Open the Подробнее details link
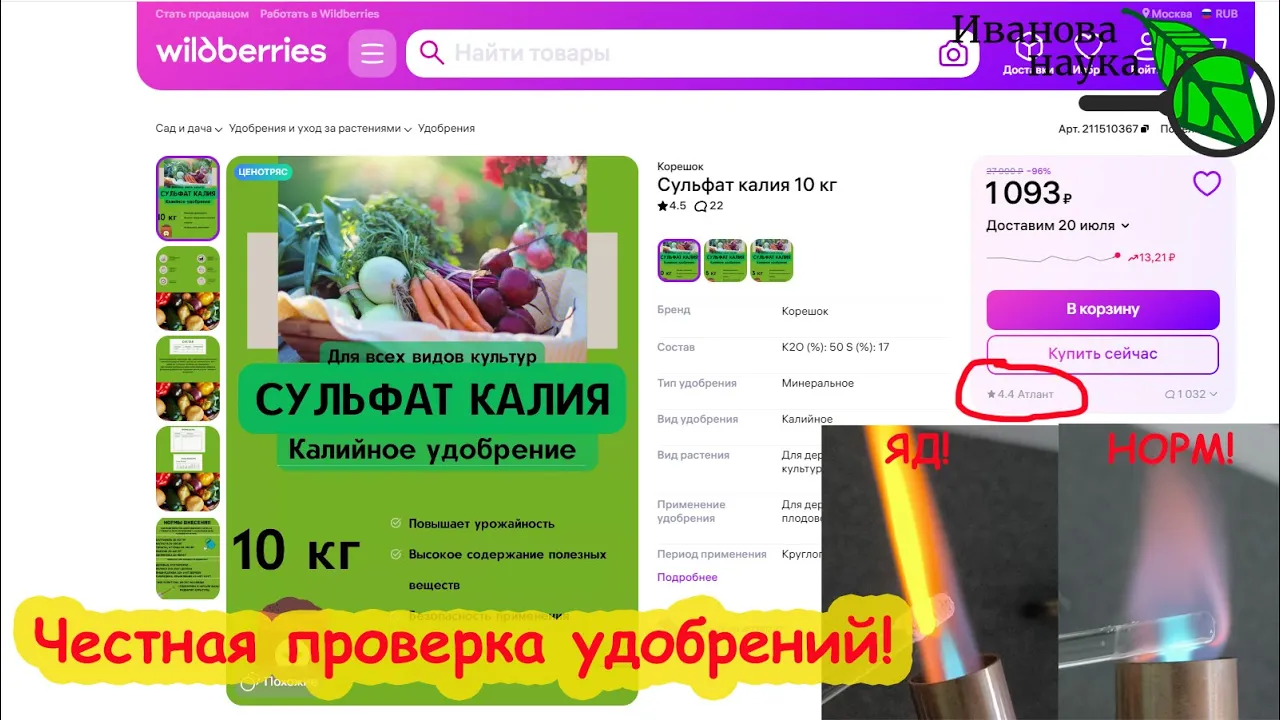This screenshot has width=1280, height=720. click(x=687, y=577)
